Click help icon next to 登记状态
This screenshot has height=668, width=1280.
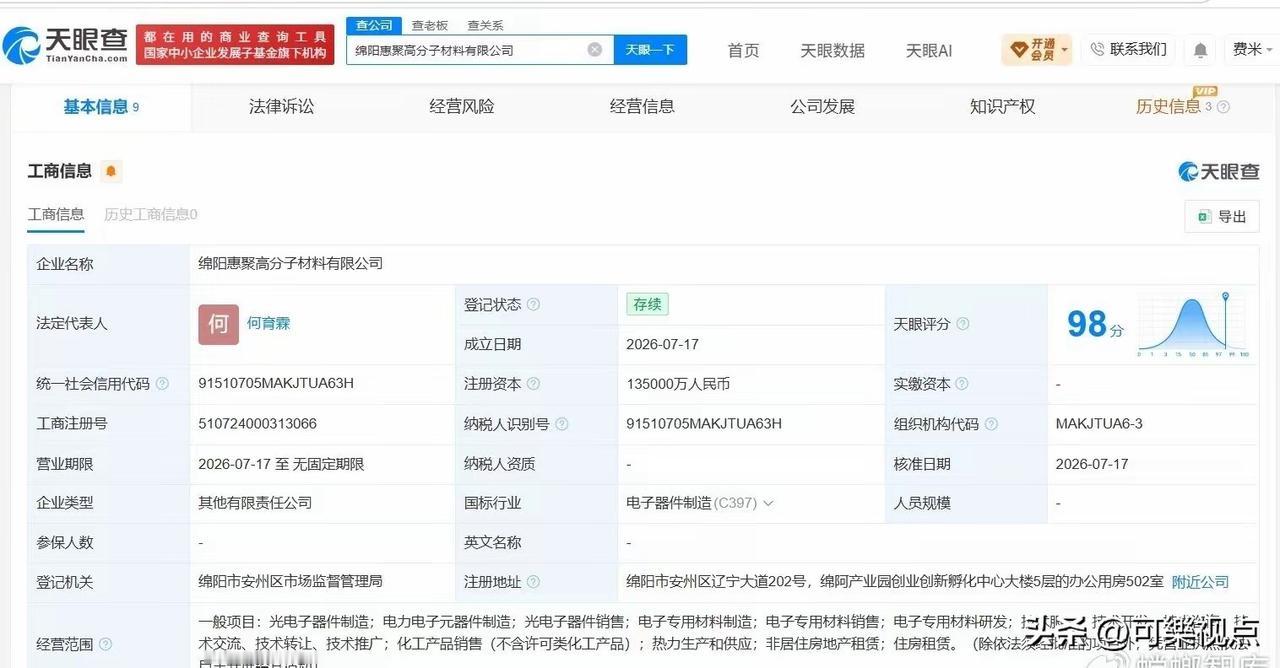pos(534,304)
